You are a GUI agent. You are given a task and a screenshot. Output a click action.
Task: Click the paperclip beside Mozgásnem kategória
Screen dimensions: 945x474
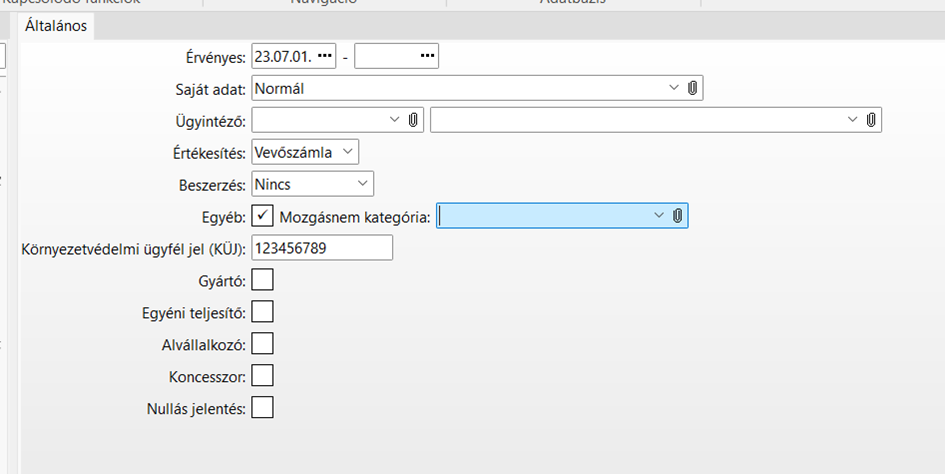point(677,215)
